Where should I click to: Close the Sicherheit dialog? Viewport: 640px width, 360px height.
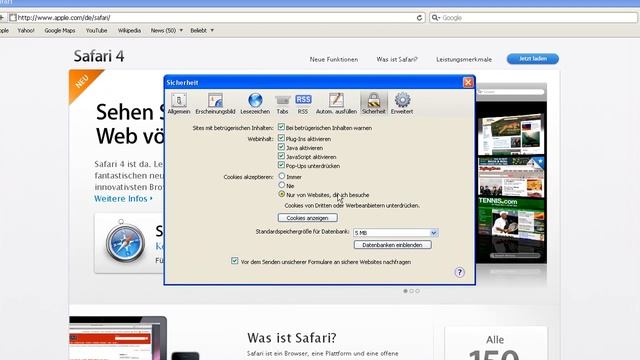point(468,82)
